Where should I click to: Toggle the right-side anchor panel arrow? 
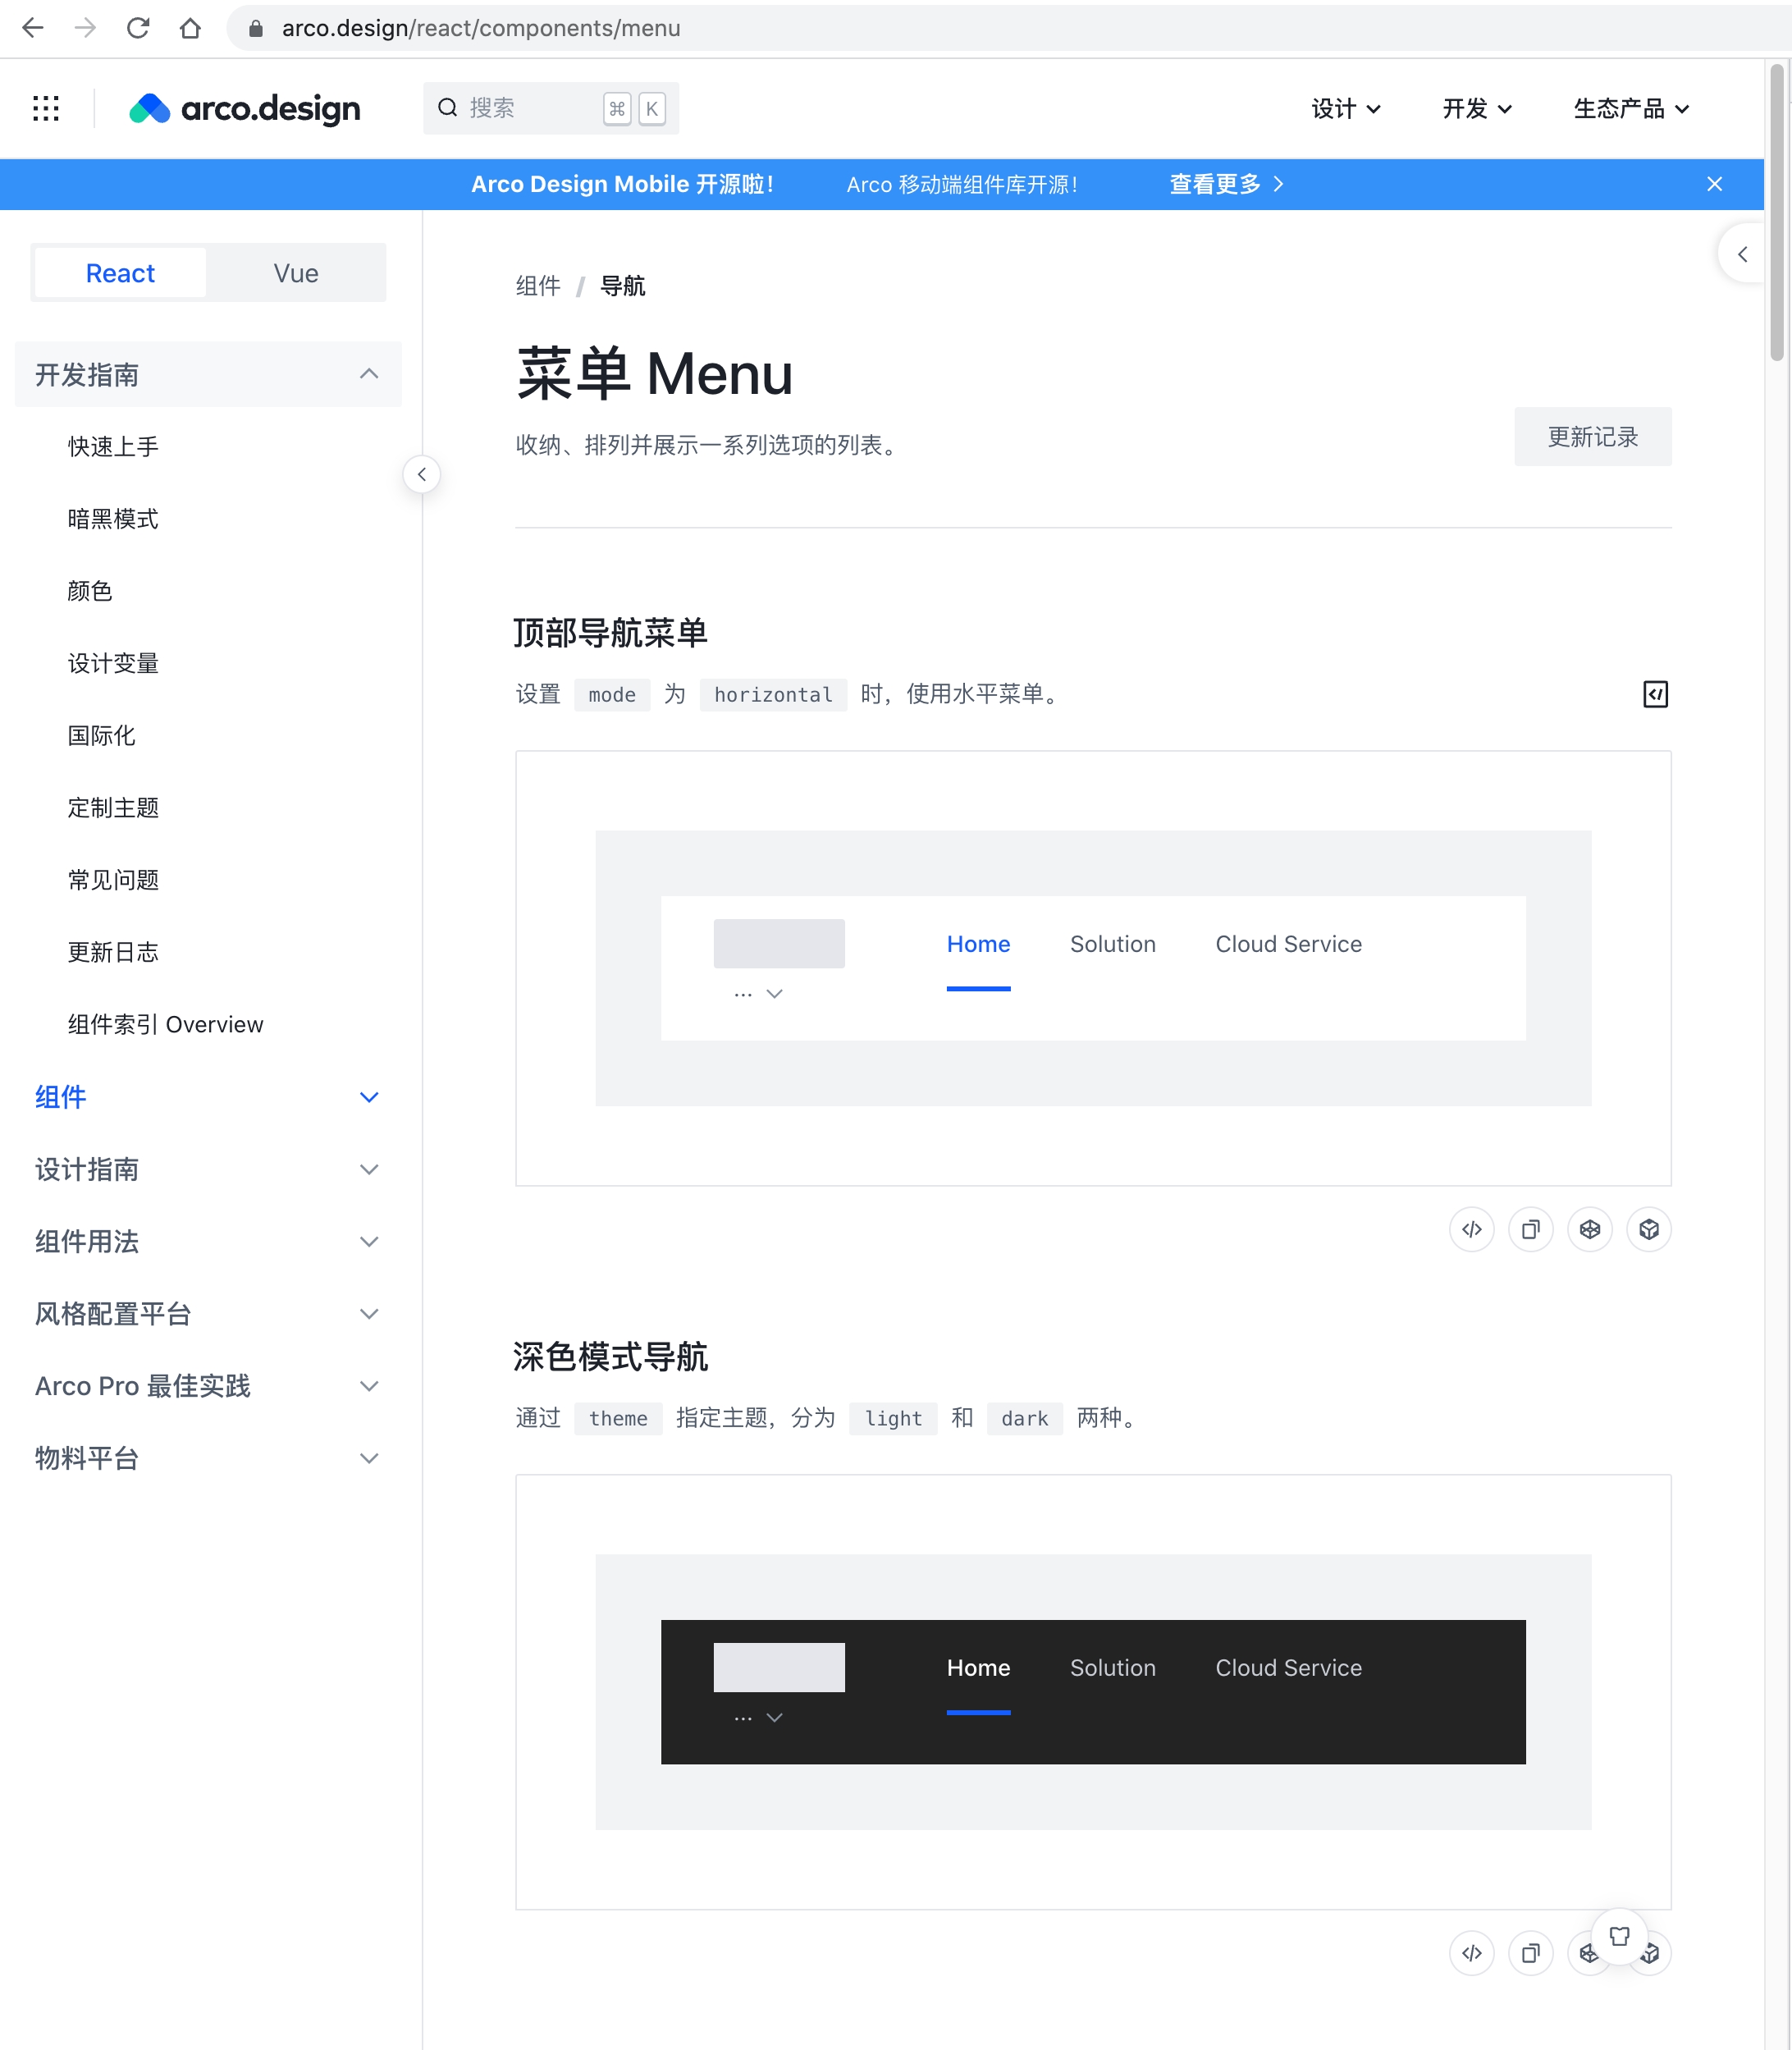click(1742, 254)
